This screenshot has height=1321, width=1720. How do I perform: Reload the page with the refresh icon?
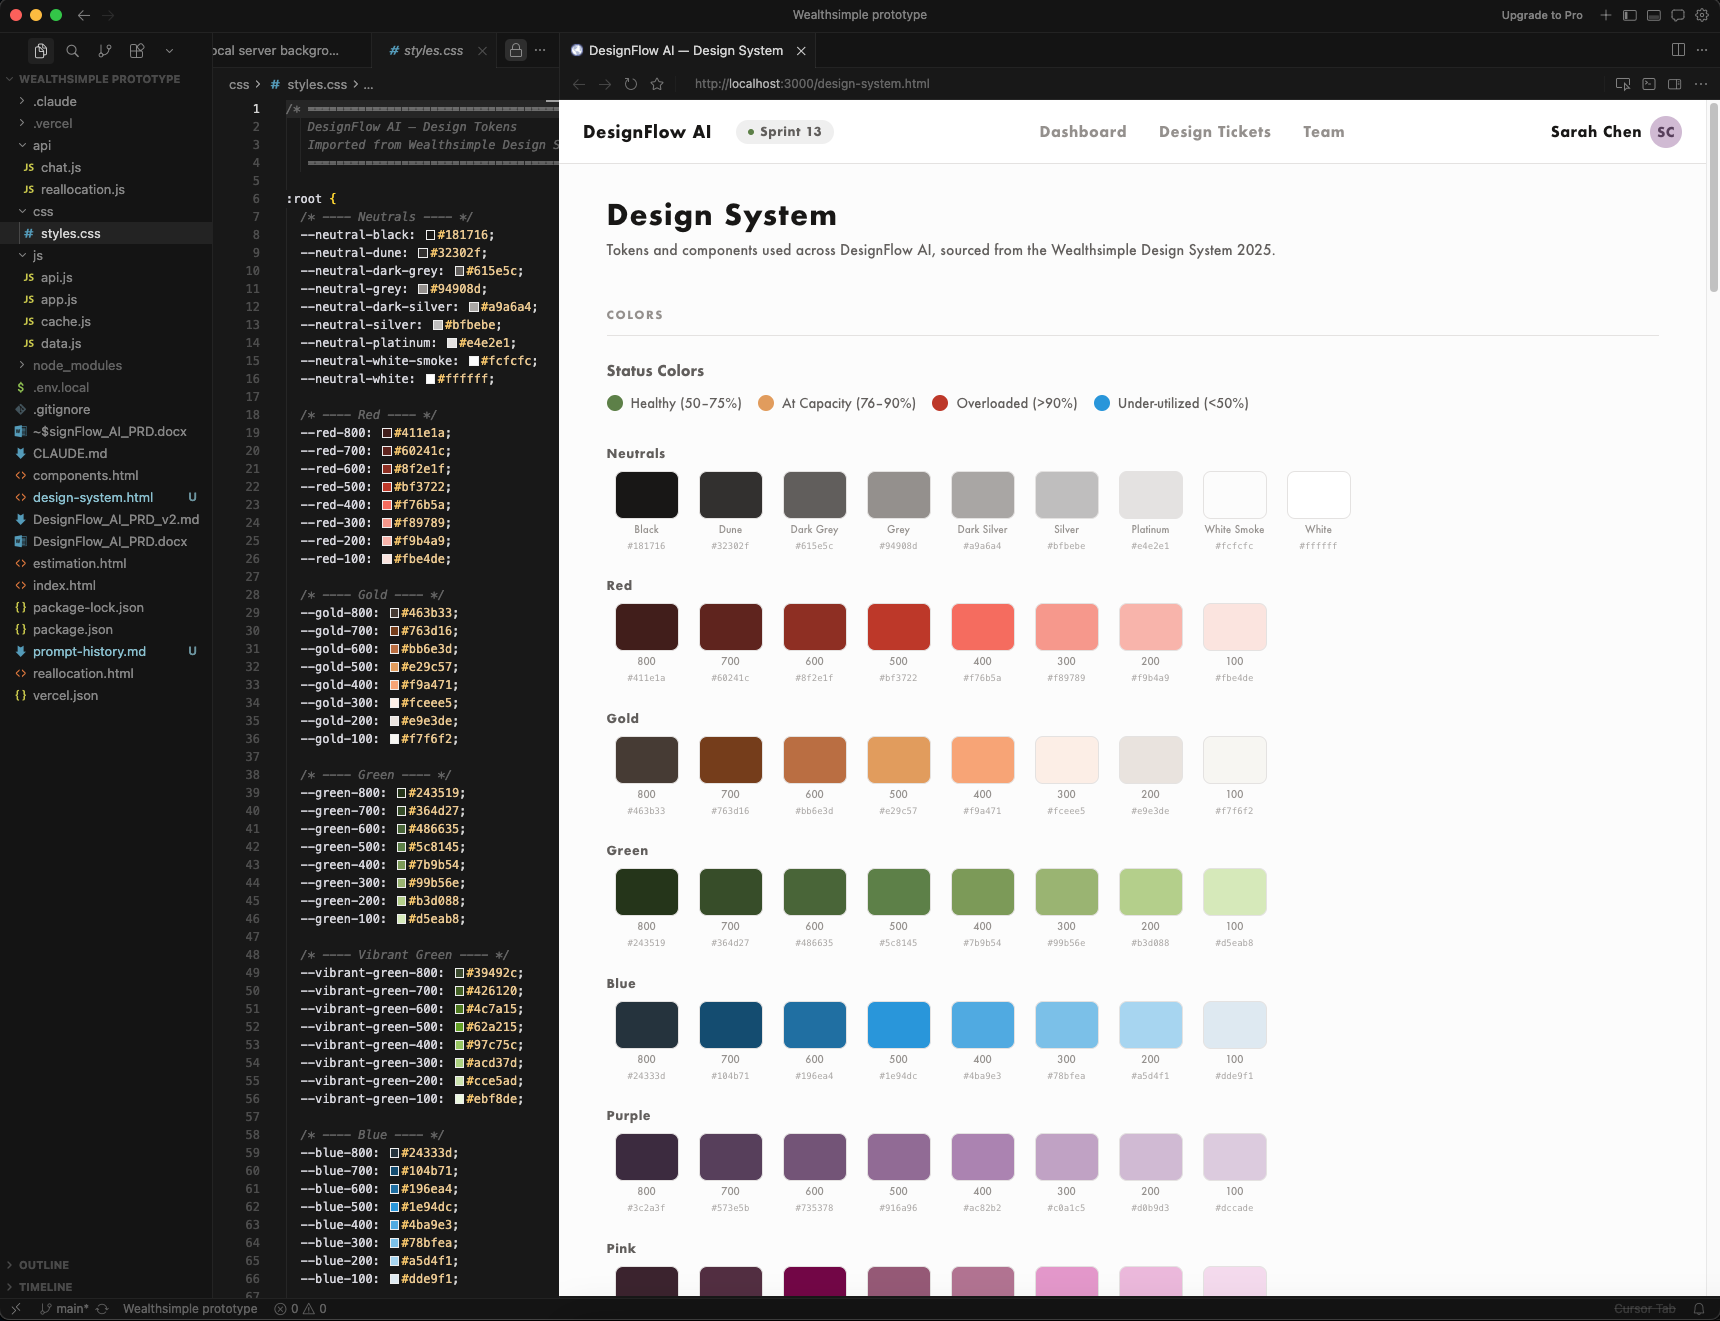point(631,84)
